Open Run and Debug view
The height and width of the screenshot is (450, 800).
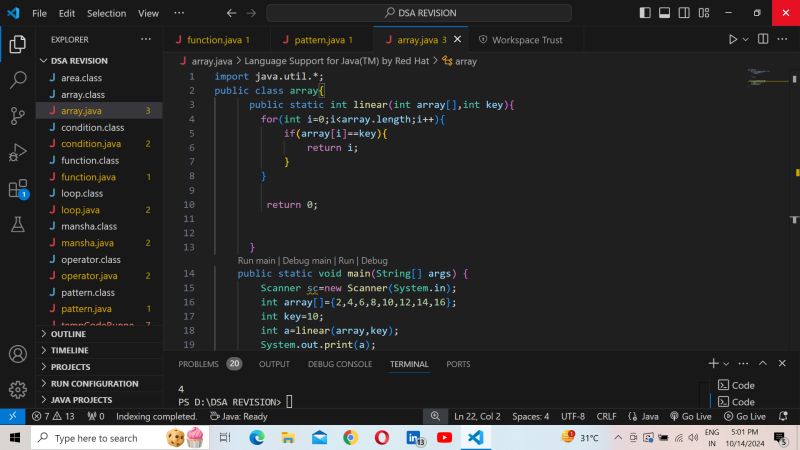(x=17, y=152)
